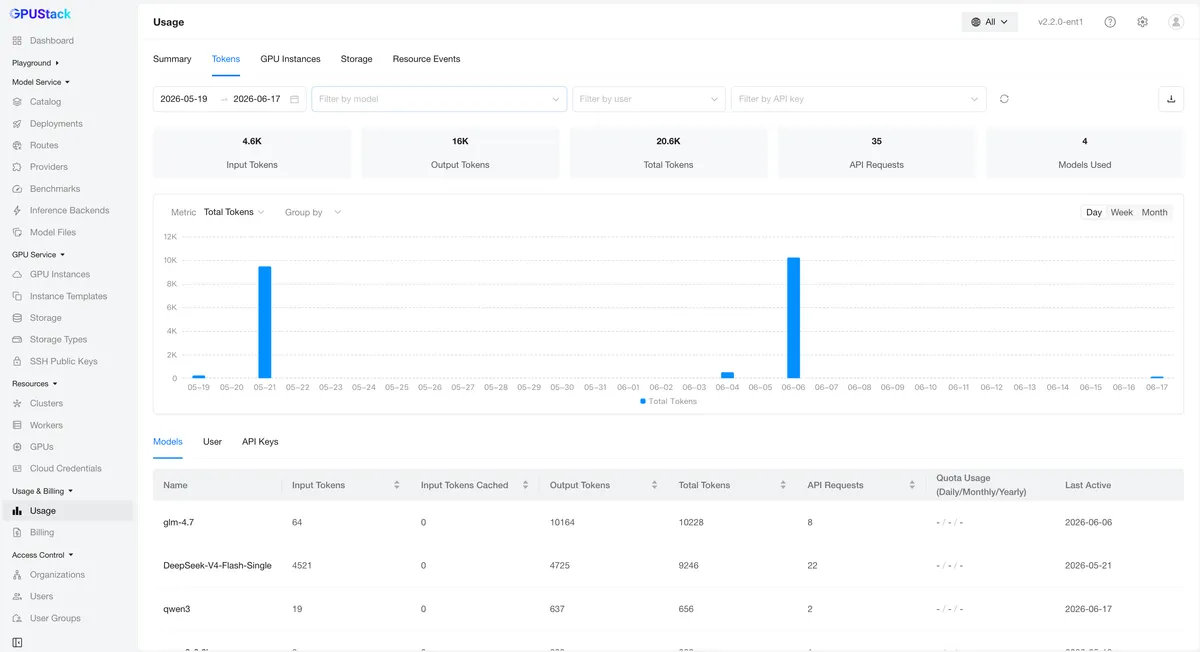The width and height of the screenshot is (1200, 652).
Task: Open the settings gear icon in header
Action: [x=1143, y=22]
